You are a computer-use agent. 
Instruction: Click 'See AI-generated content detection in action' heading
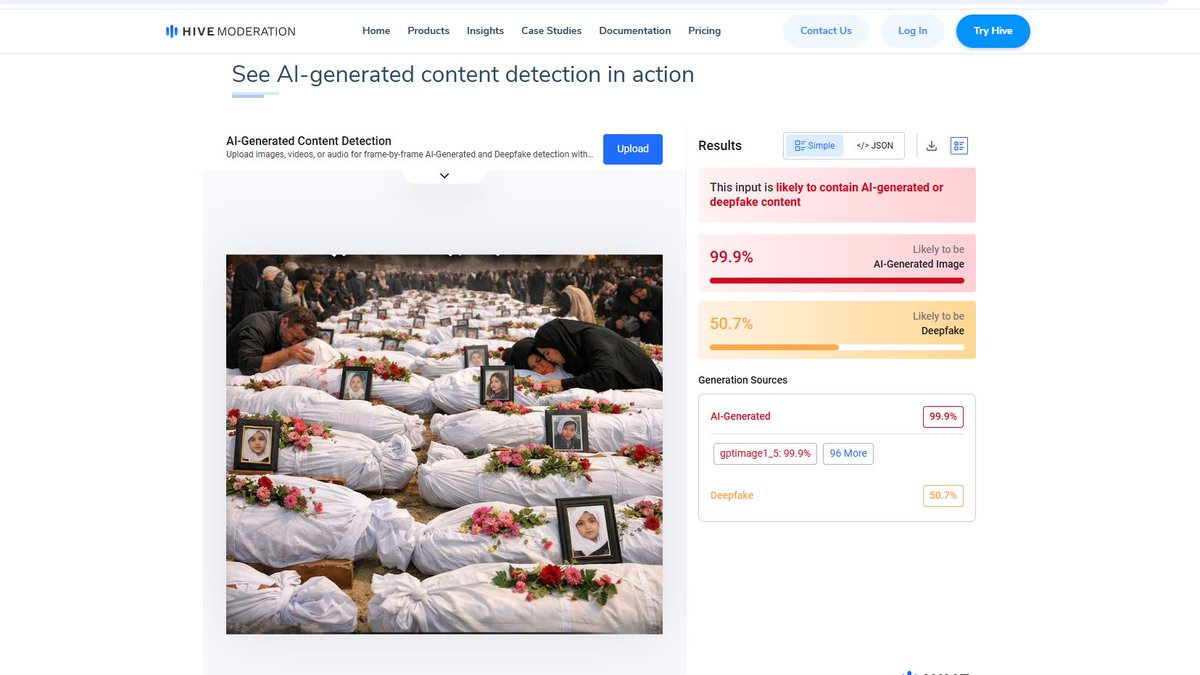pyautogui.click(x=463, y=74)
